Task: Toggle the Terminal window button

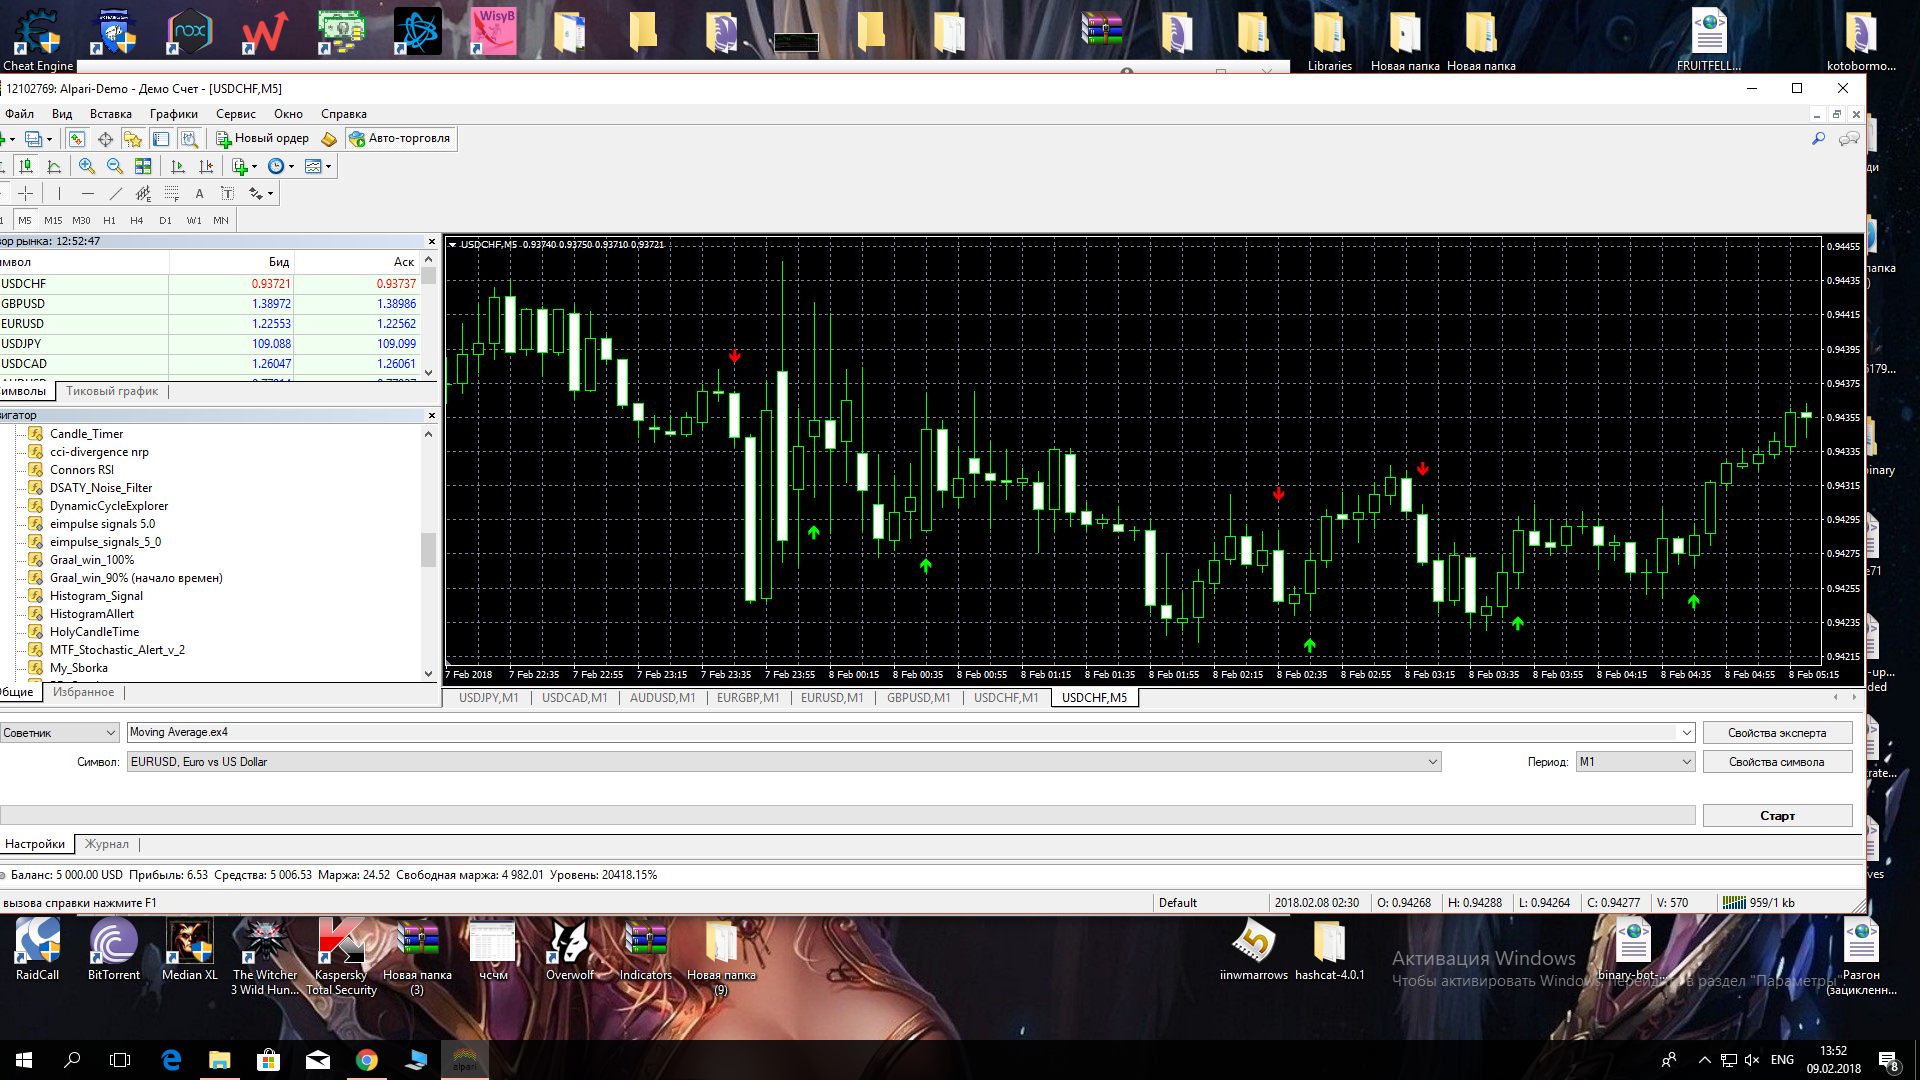Action: [161, 139]
